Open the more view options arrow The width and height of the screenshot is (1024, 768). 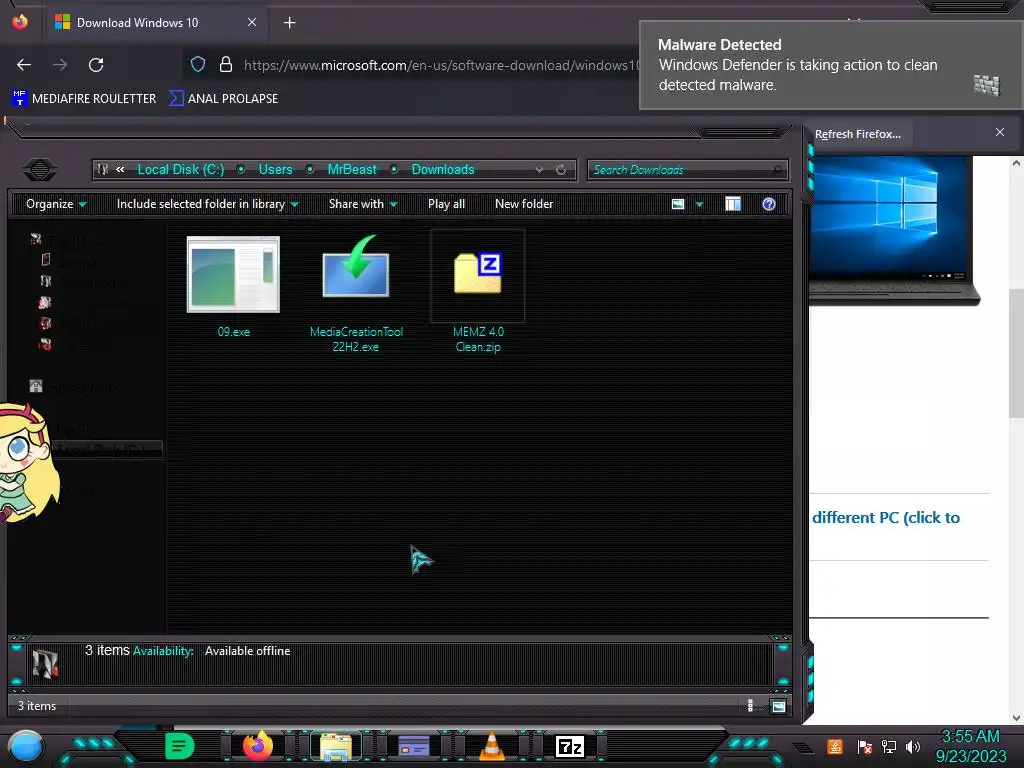699,204
